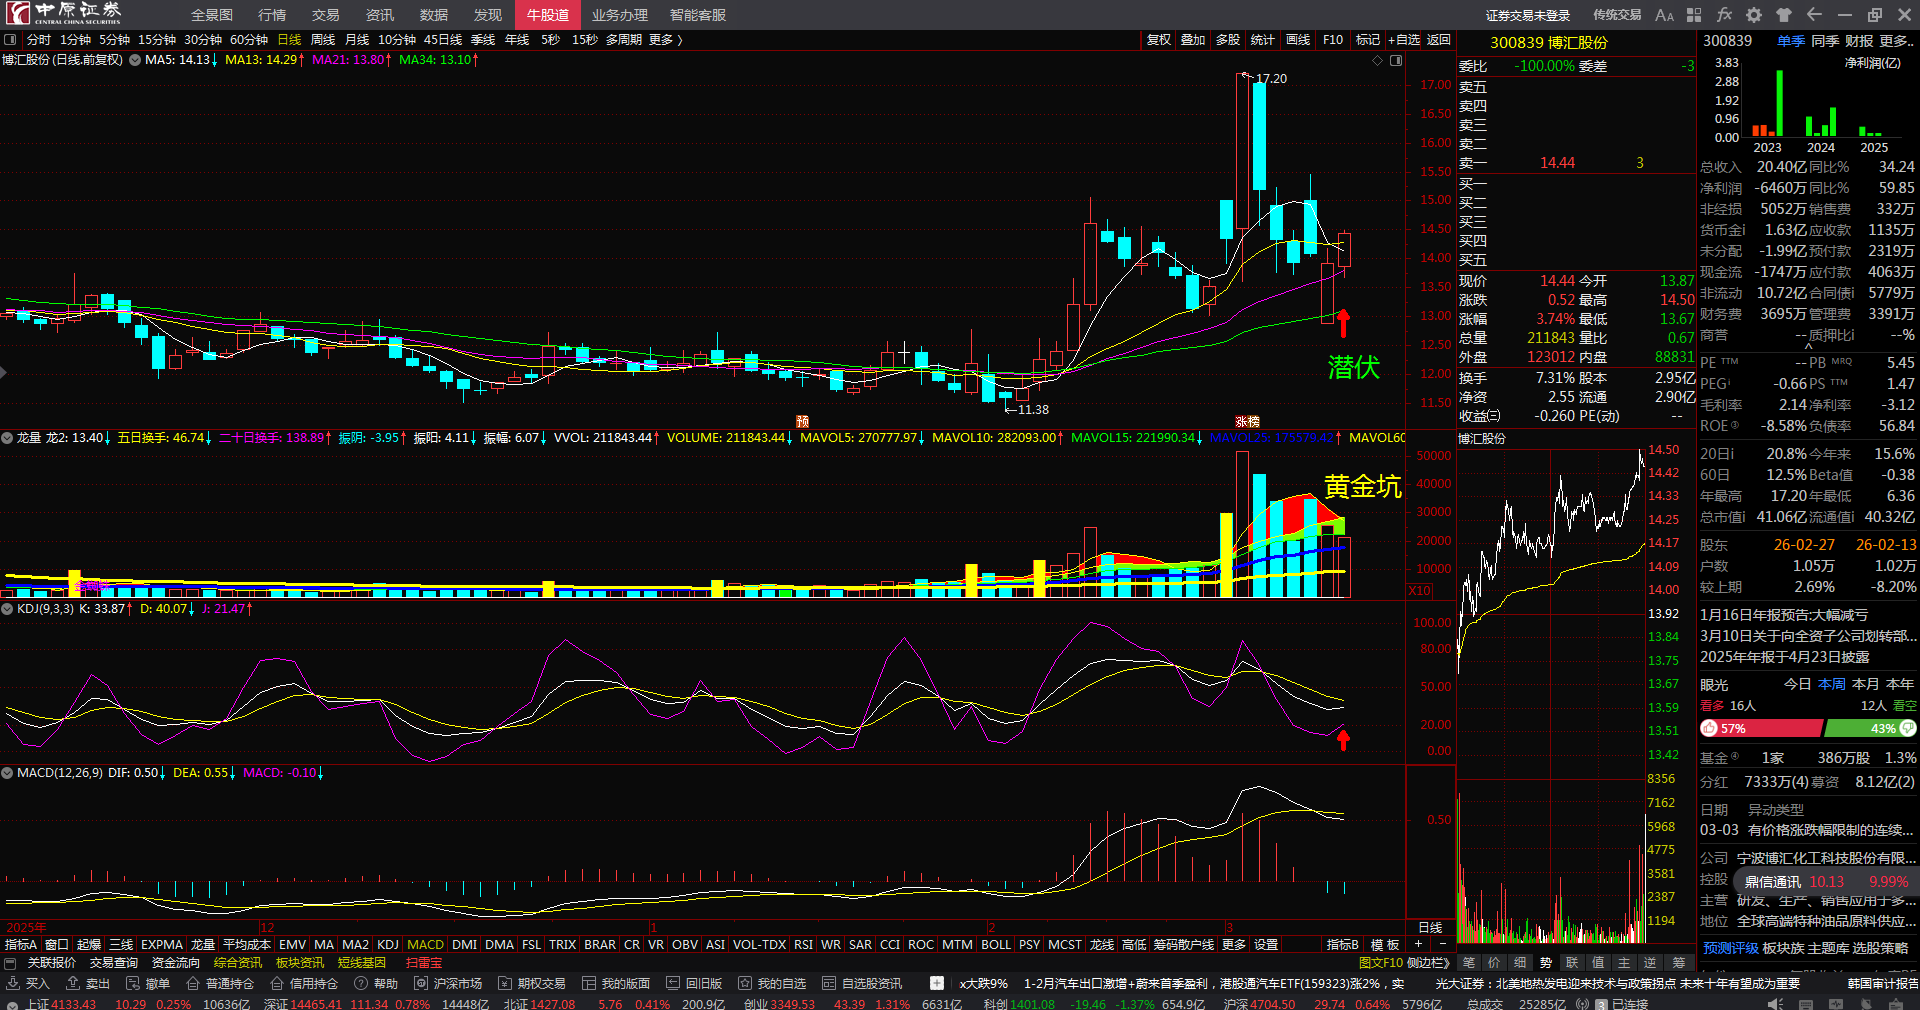Open the settings gear in title bar
This screenshot has height=1010, width=1920.
(x=1754, y=15)
